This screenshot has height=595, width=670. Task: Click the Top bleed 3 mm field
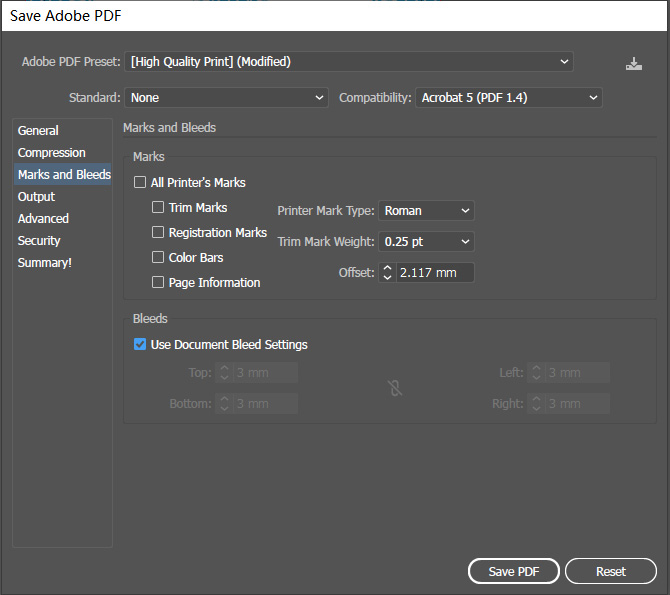pyautogui.click(x=265, y=373)
